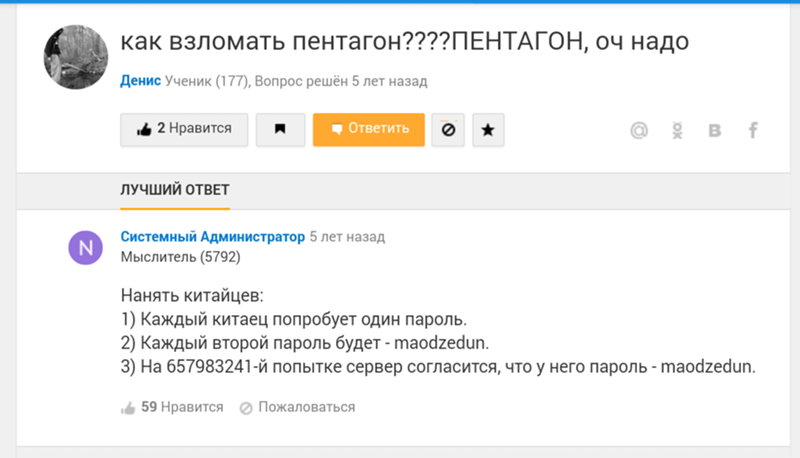The height and width of the screenshot is (458, 800).
Task: Share via Mail.ru @ icon
Action: point(639,131)
